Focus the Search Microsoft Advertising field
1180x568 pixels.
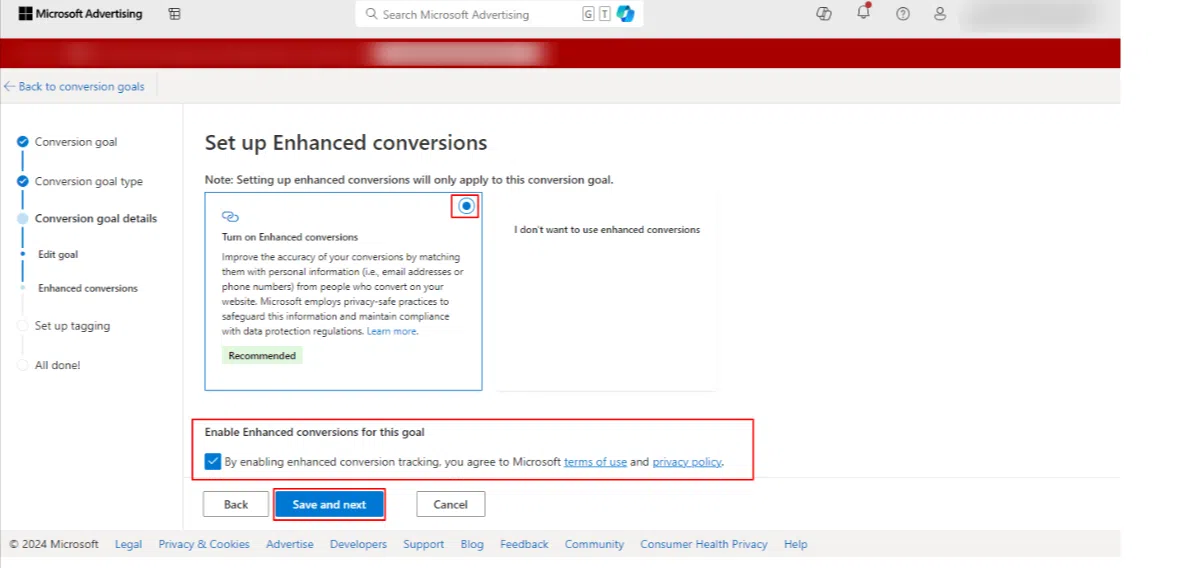(x=500, y=14)
